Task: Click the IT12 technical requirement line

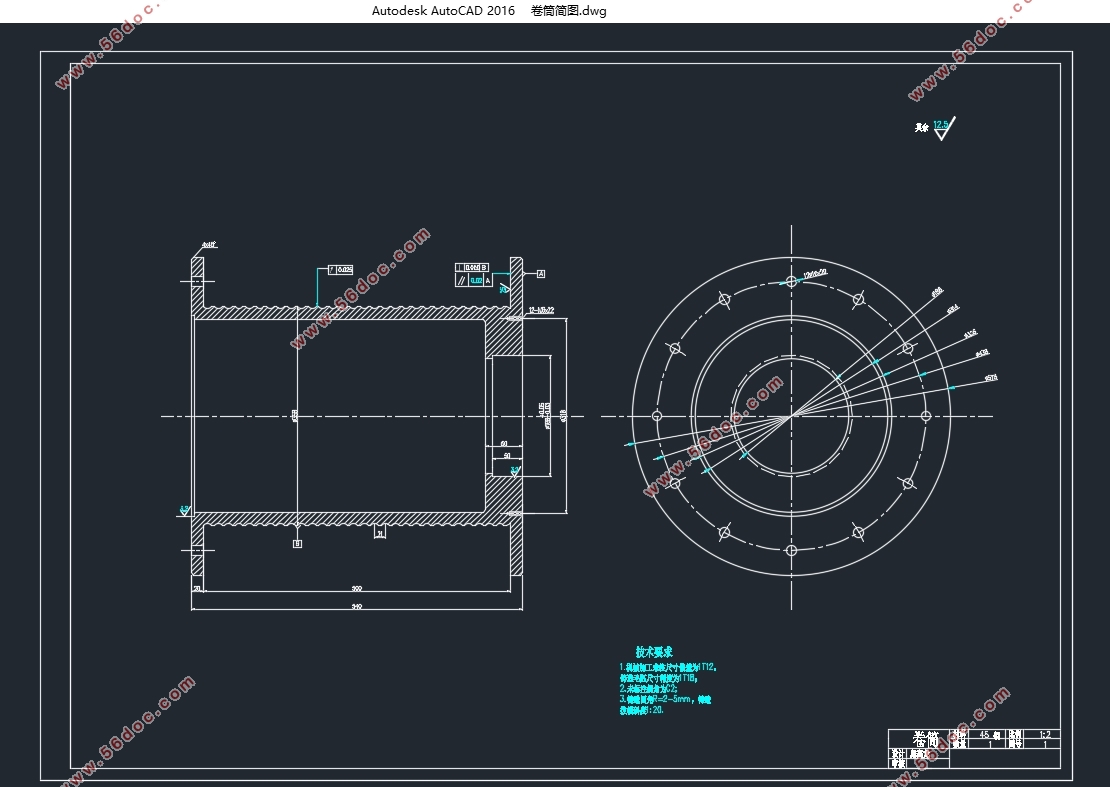Action: point(669,667)
